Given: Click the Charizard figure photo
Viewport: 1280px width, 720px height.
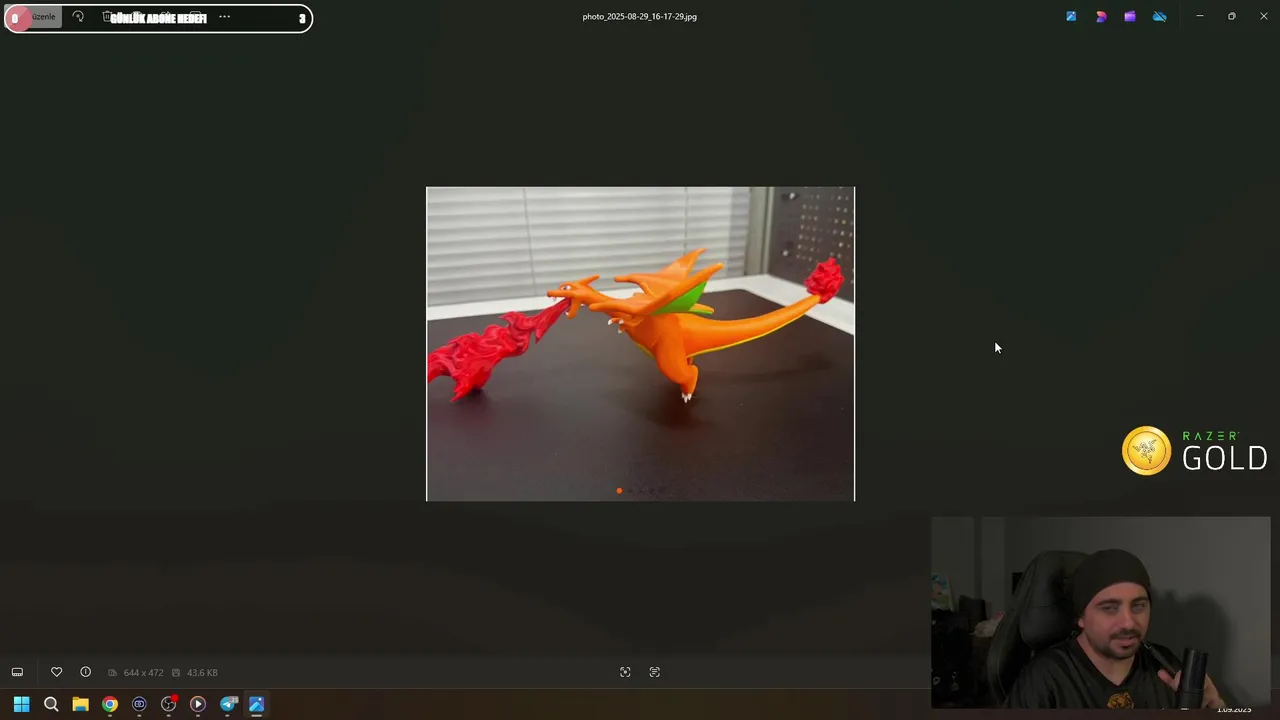Looking at the screenshot, I should pos(640,343).
